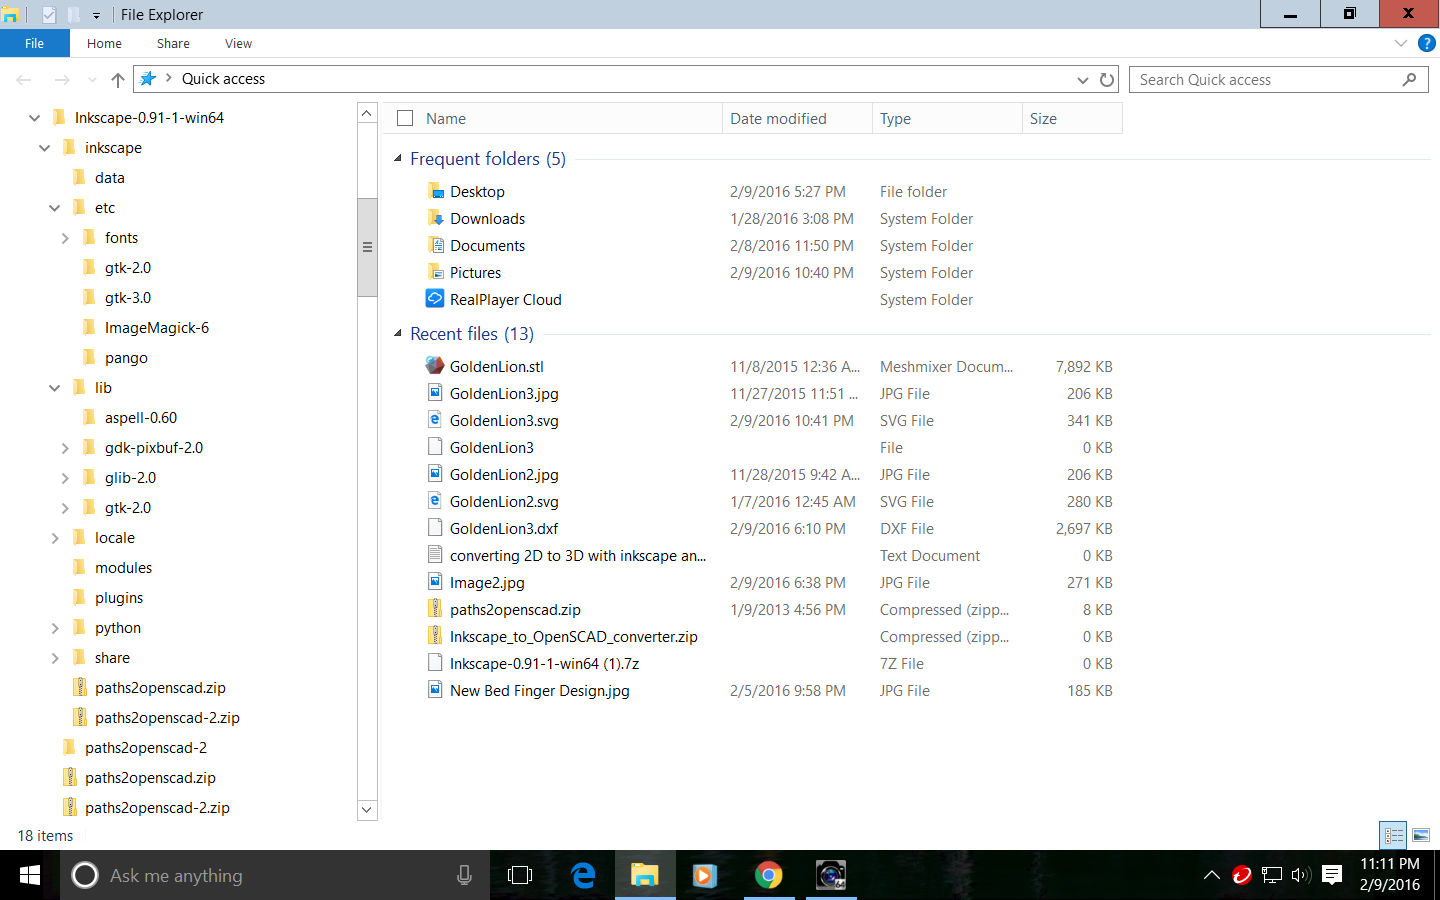
Task: Refresh the folder with the refresh icon
Action: tap(1106, 79)
